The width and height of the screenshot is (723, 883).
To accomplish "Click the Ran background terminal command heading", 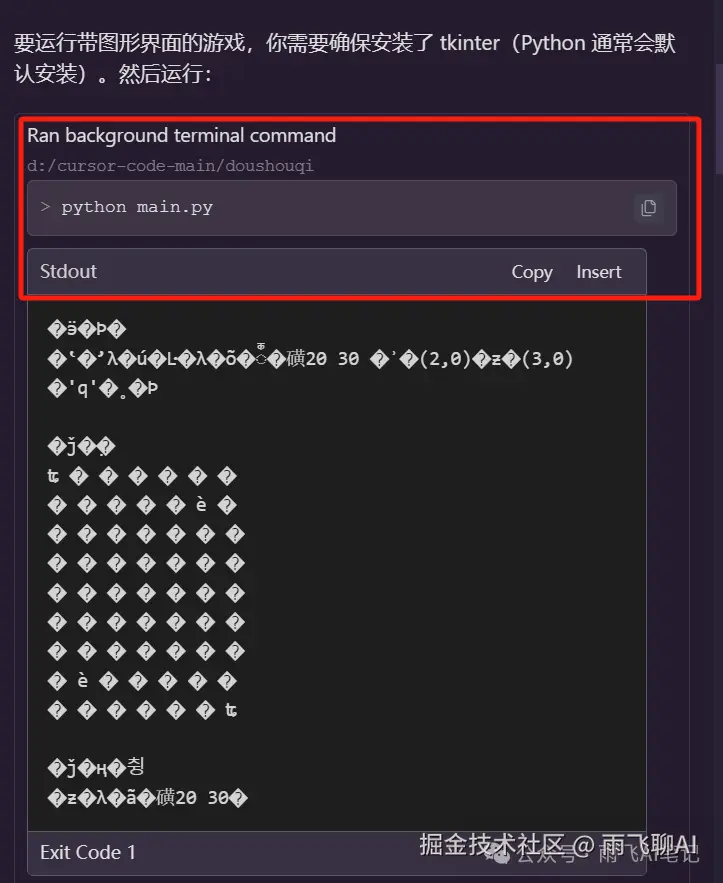I will [x=181, y=135].
